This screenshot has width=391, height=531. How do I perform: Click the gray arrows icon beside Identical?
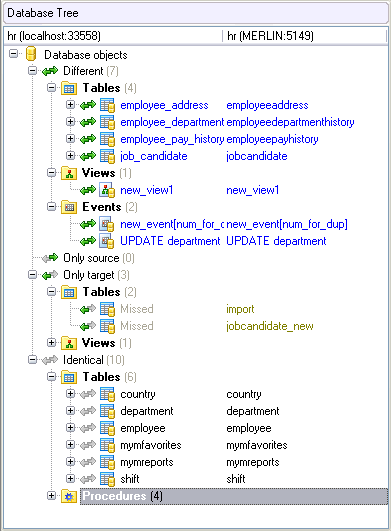(x=50, y=360)
